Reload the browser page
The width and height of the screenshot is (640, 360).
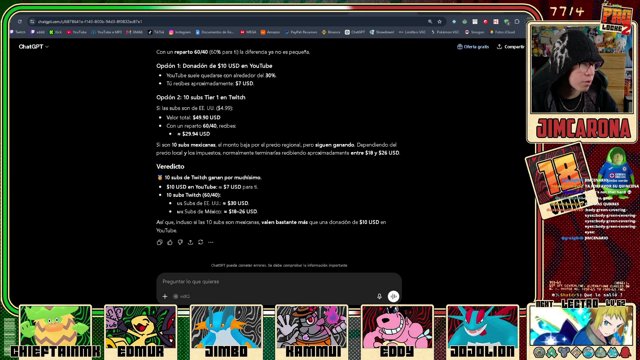(x=20, y=22)
